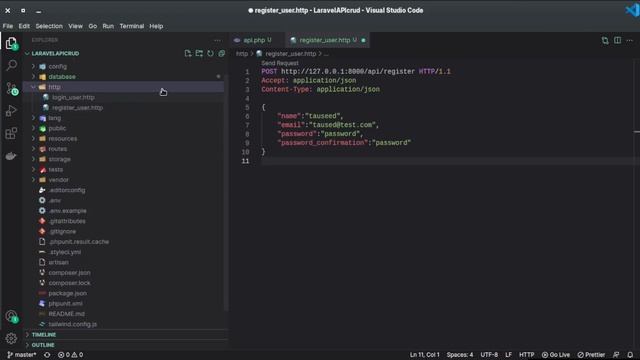The image size is (640, 360).
Task: Click Go Live in the status bar
Action: (556, 355)
